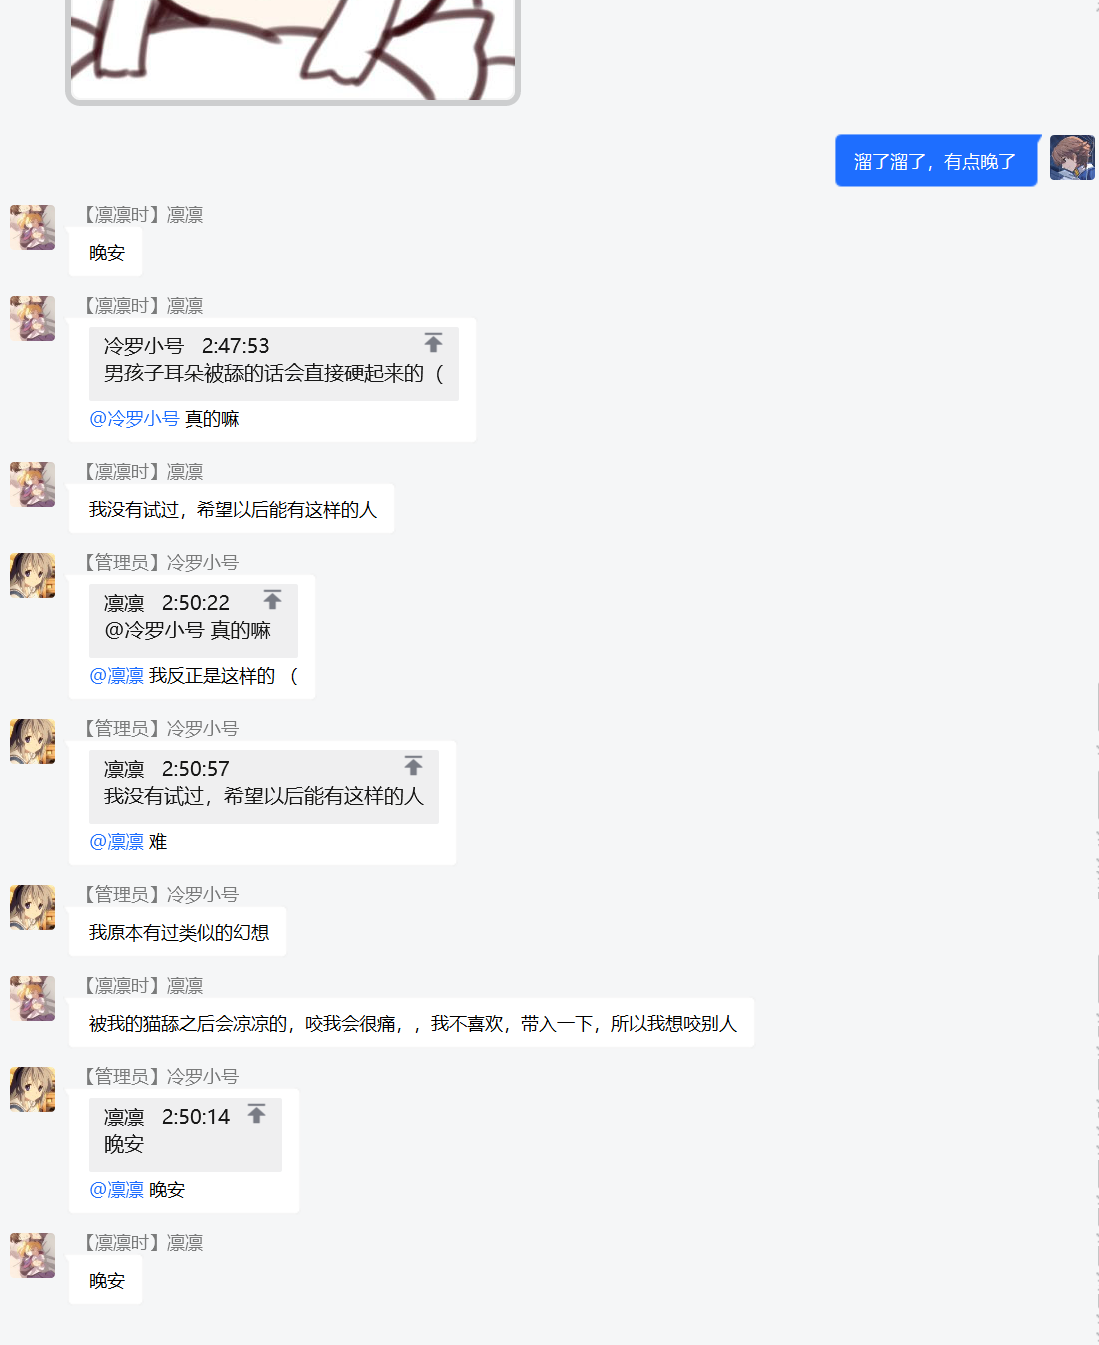Viewport: 1099px width, 1345px height.
Task: Jump to quoted message from 2:50:14
Action: coord(256,1114)
